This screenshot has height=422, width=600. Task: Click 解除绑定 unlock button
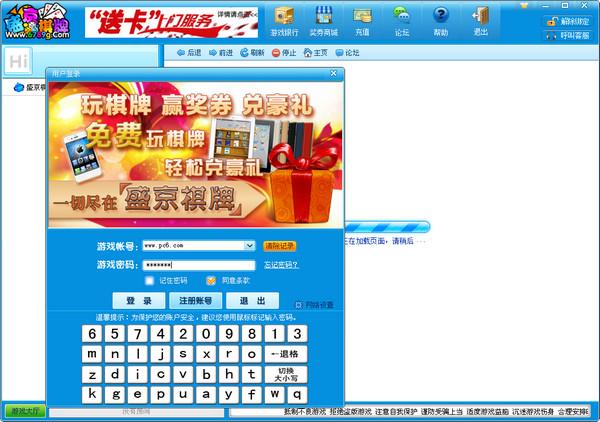pyautogui.click(x=568, y=21)
